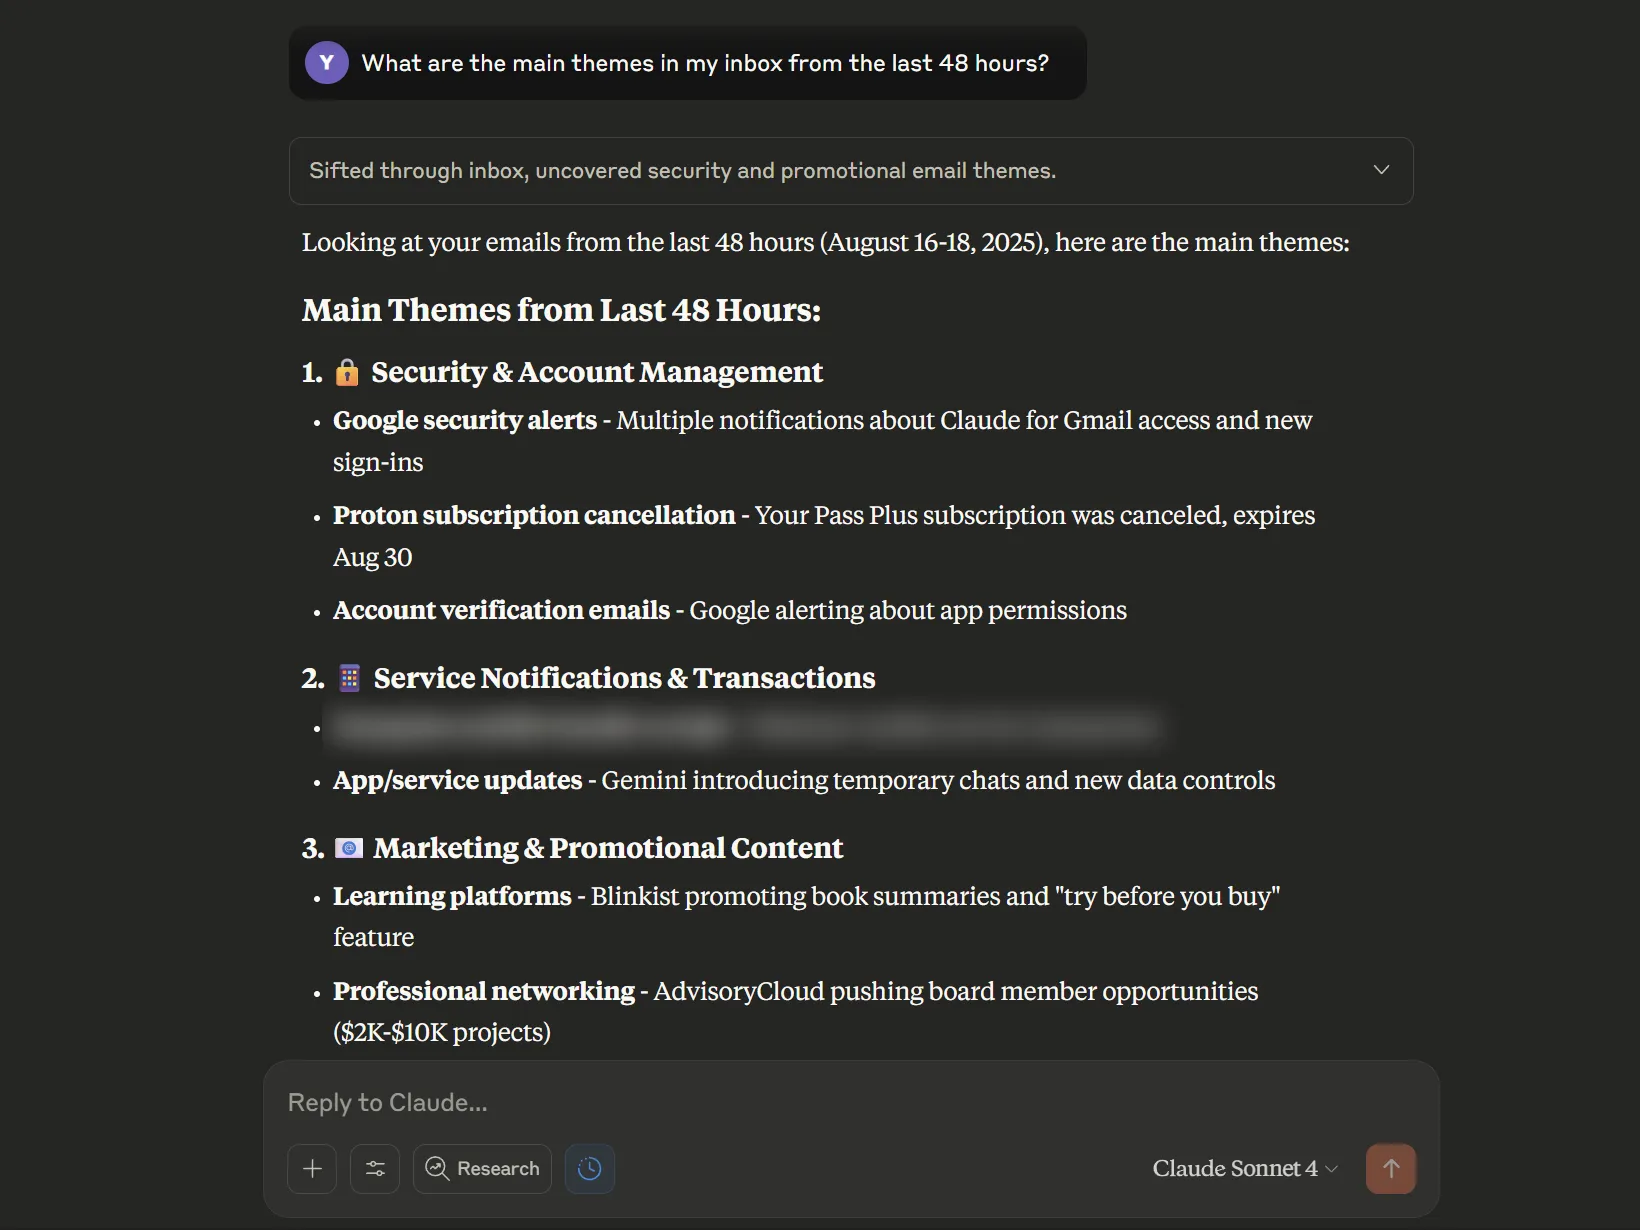Click the plus icon to attach content
Viewport: 1640px width, 1230px height.
coord(311,1168)
